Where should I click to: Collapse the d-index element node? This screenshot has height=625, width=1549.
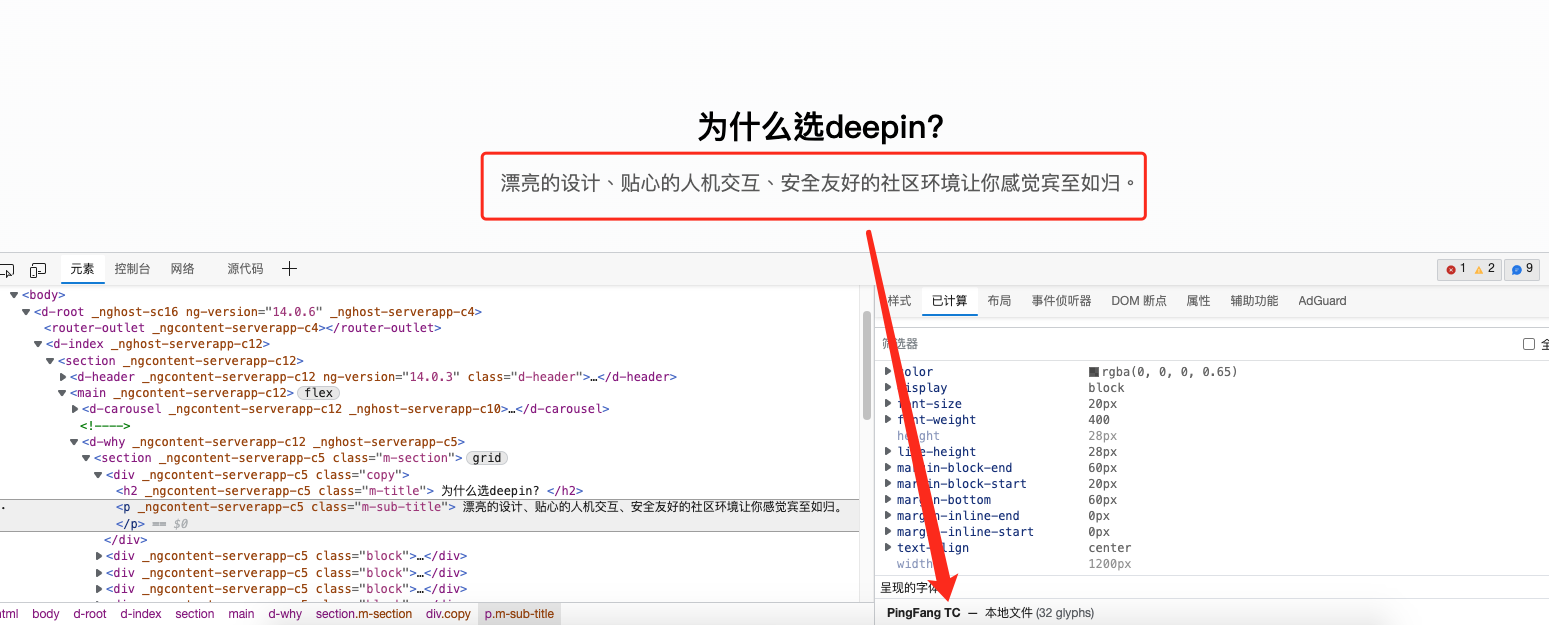(x=38, y=344)
